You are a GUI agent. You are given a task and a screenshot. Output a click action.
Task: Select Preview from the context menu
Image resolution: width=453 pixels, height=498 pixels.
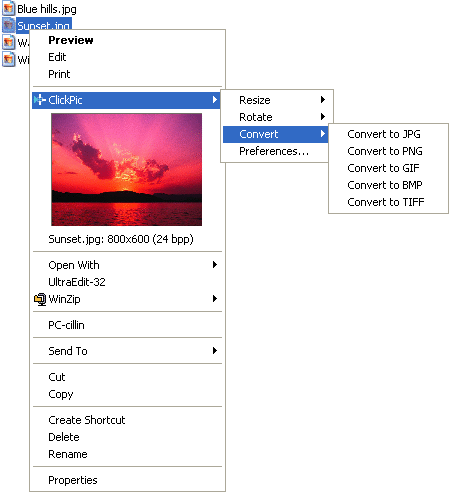point(127,40)
